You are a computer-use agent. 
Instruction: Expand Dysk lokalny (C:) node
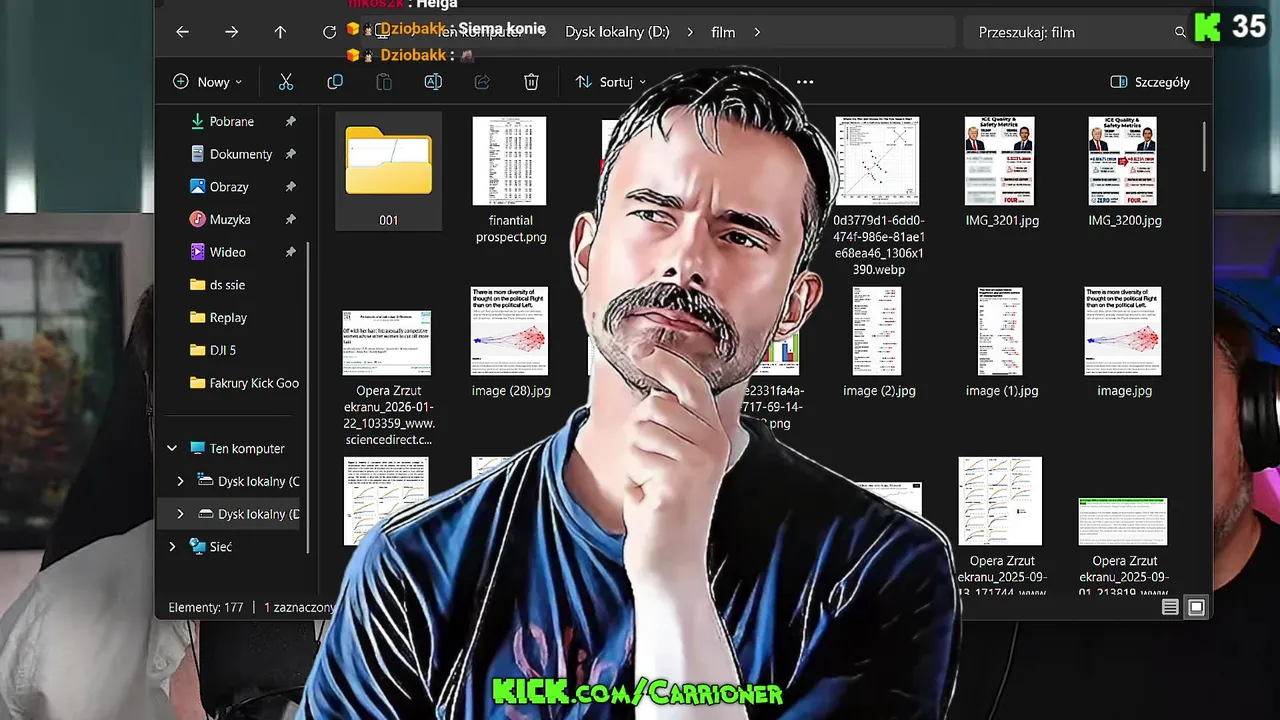(180, 481)
